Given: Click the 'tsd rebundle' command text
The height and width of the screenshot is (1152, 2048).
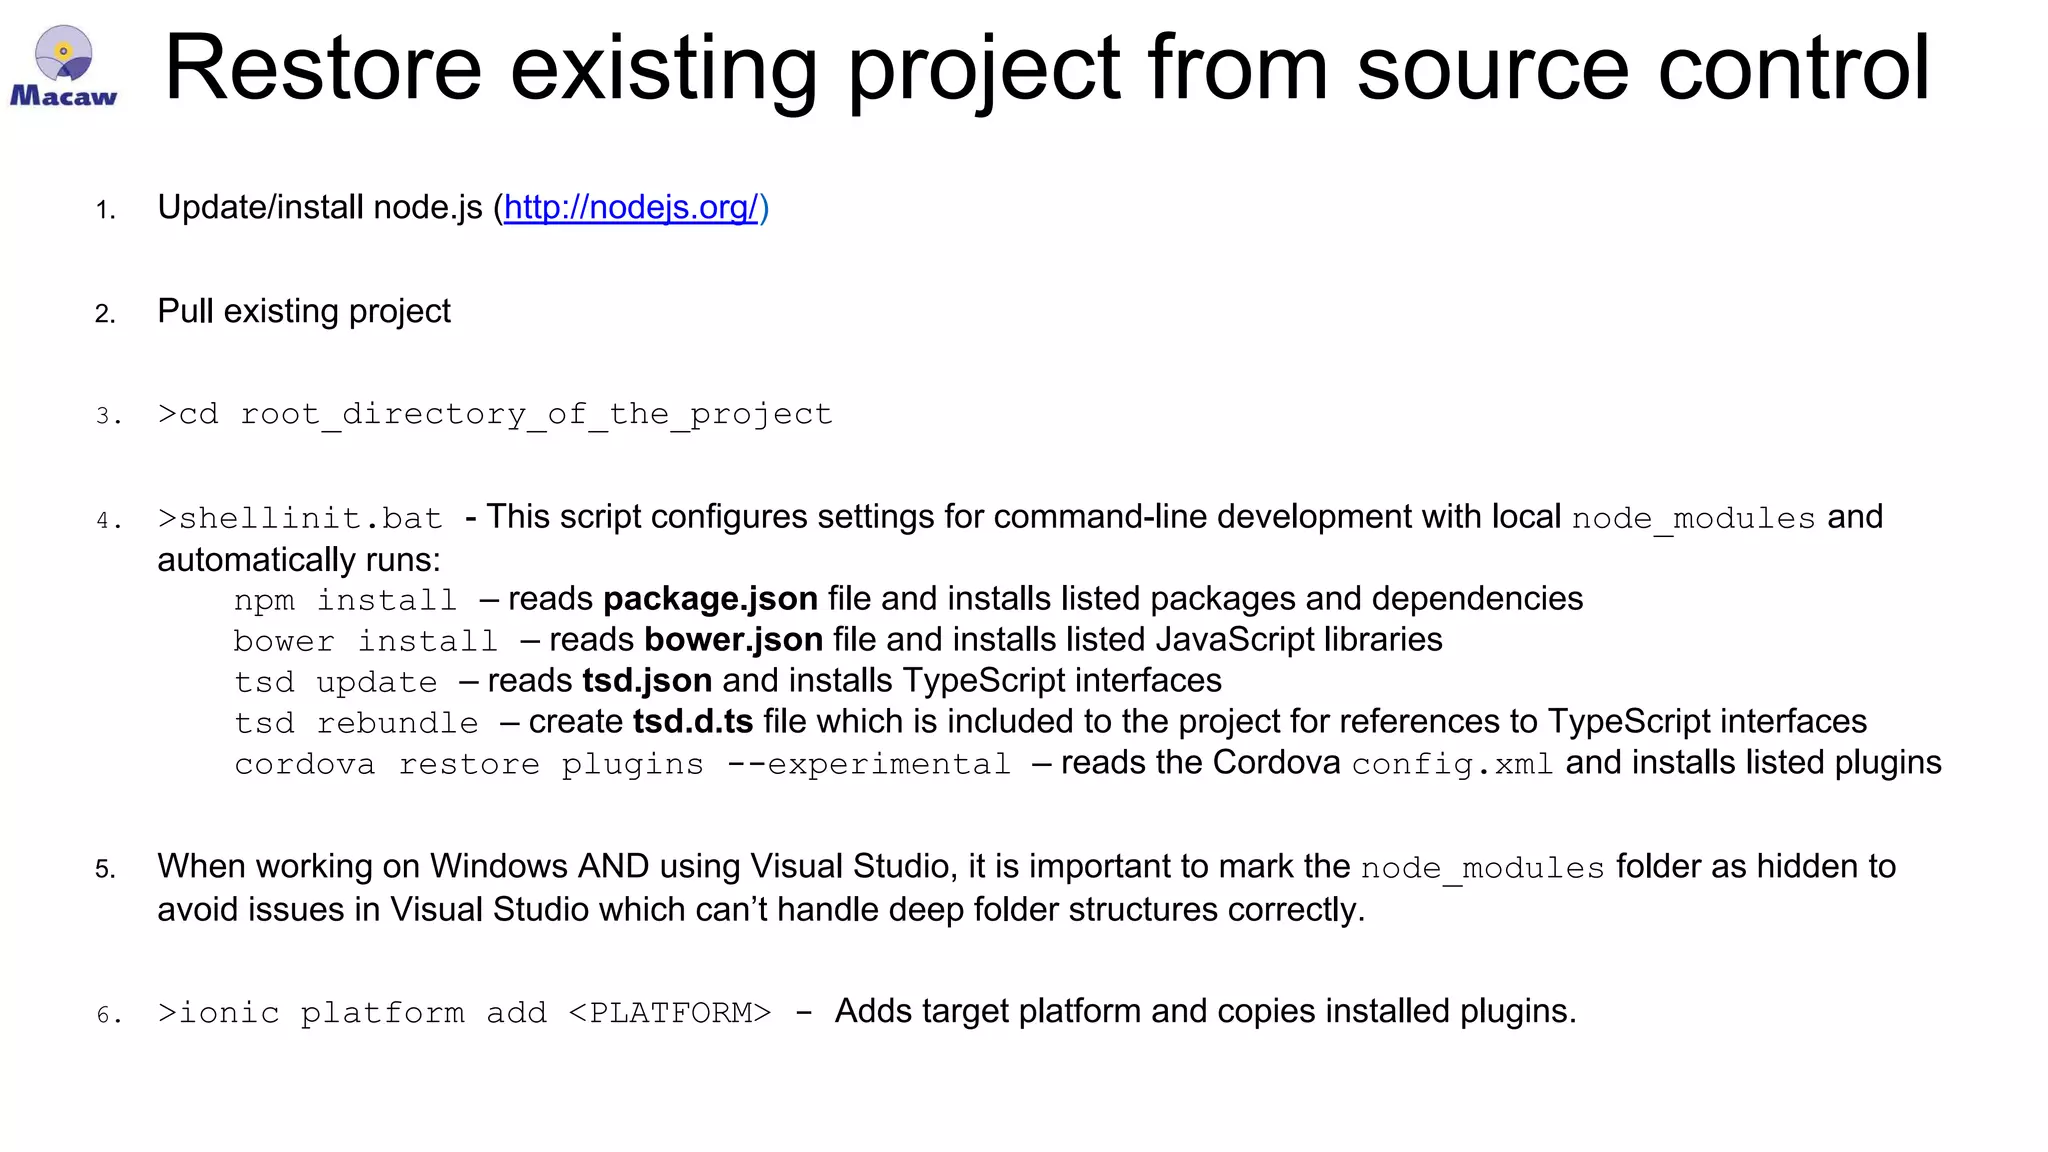Looking at the screenshot, I should point(356,723).
